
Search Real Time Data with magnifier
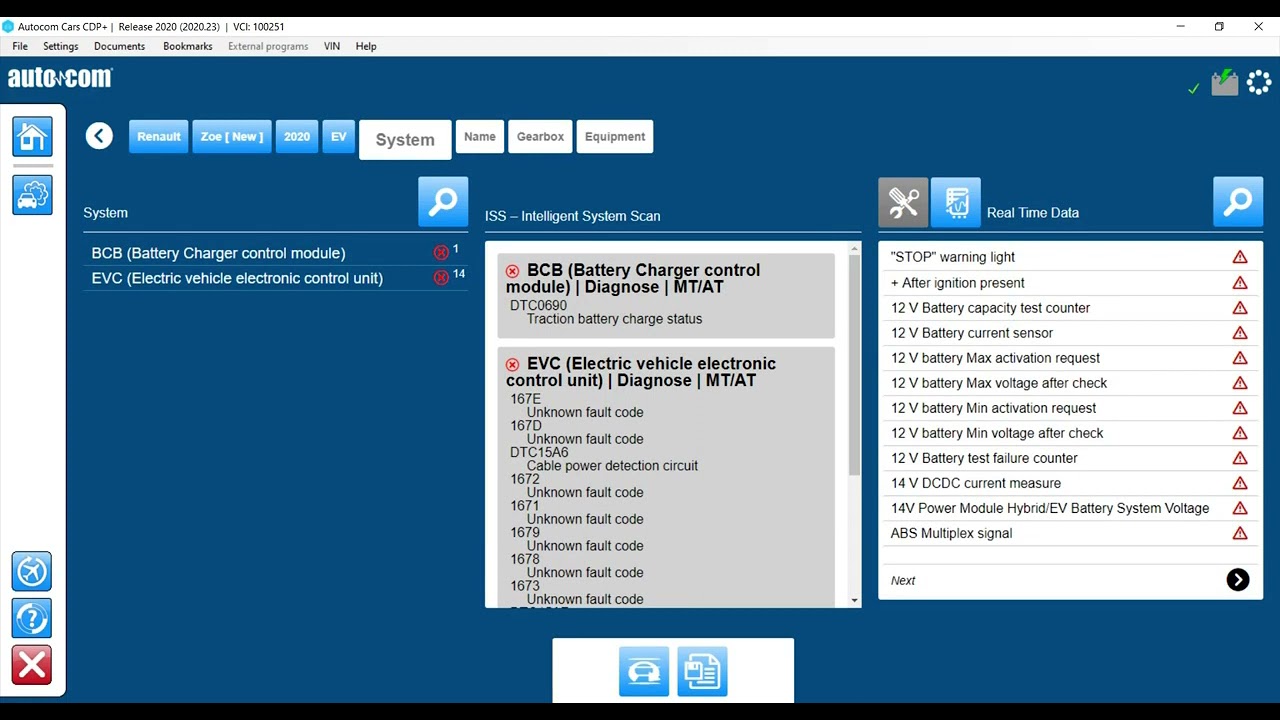(x=1238, y=202)
